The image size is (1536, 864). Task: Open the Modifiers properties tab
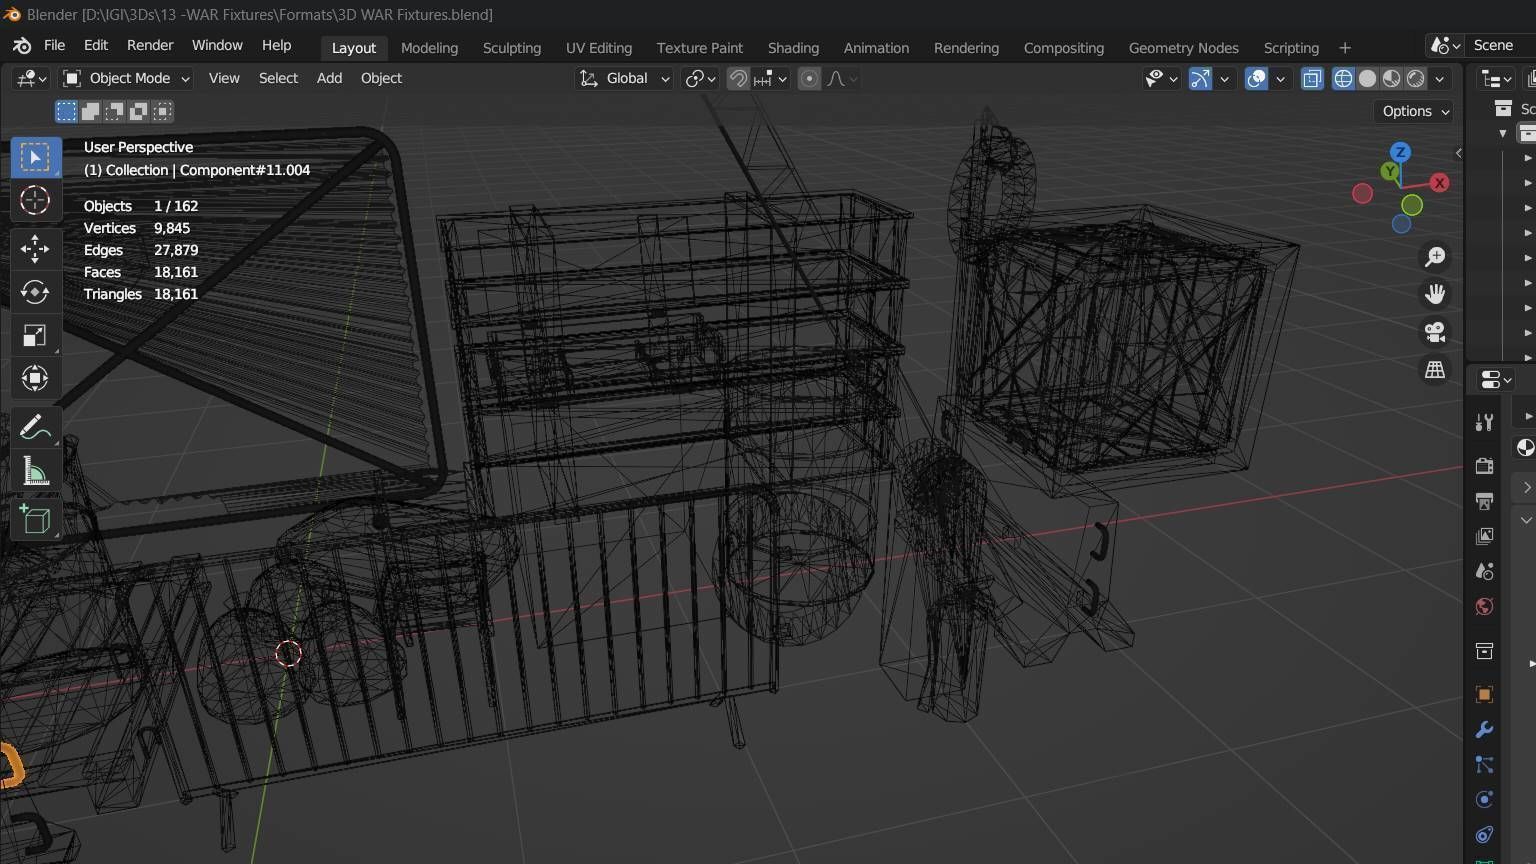coord(1484,730)
